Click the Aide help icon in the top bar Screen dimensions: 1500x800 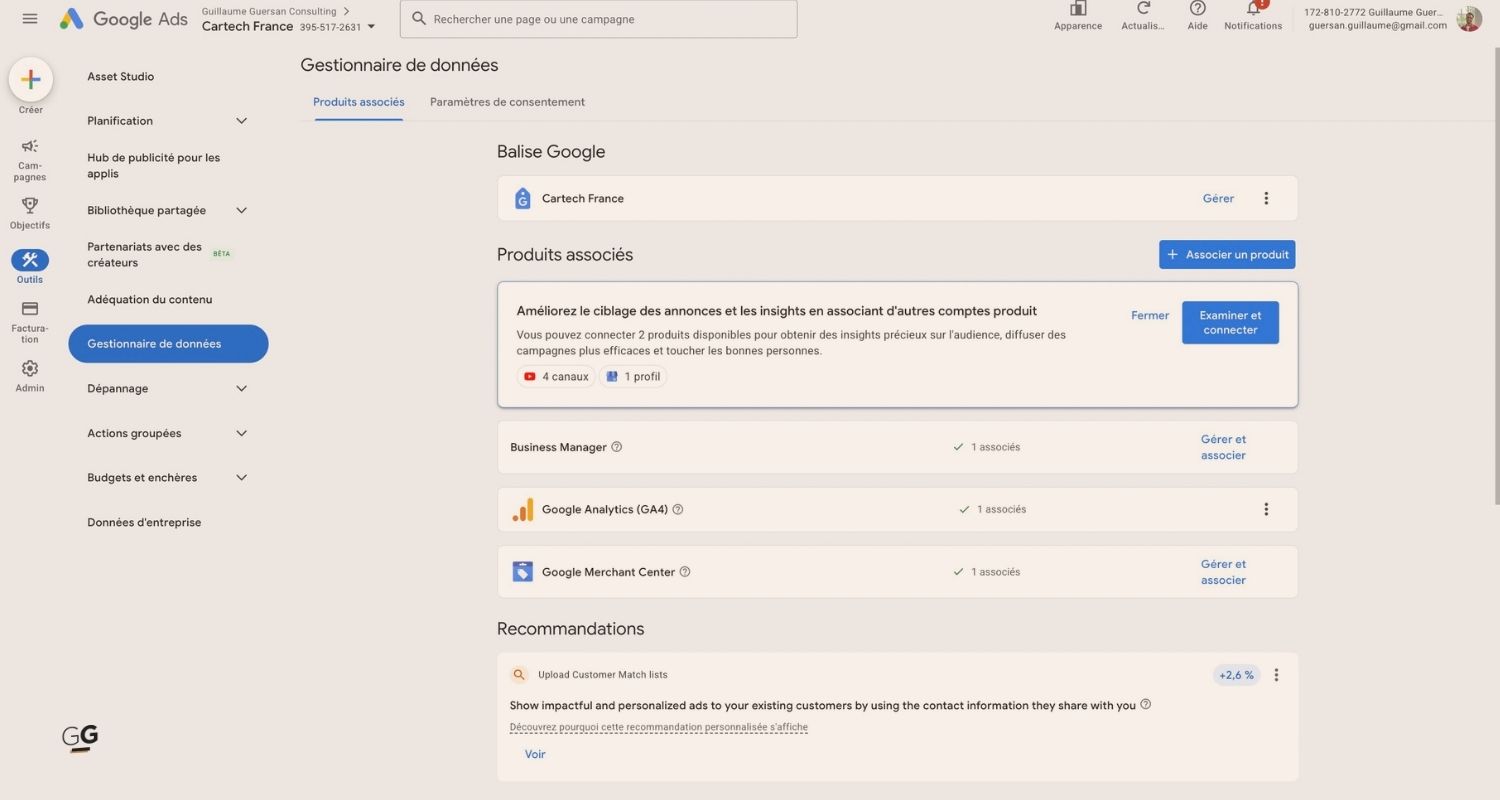[1196, 8]
